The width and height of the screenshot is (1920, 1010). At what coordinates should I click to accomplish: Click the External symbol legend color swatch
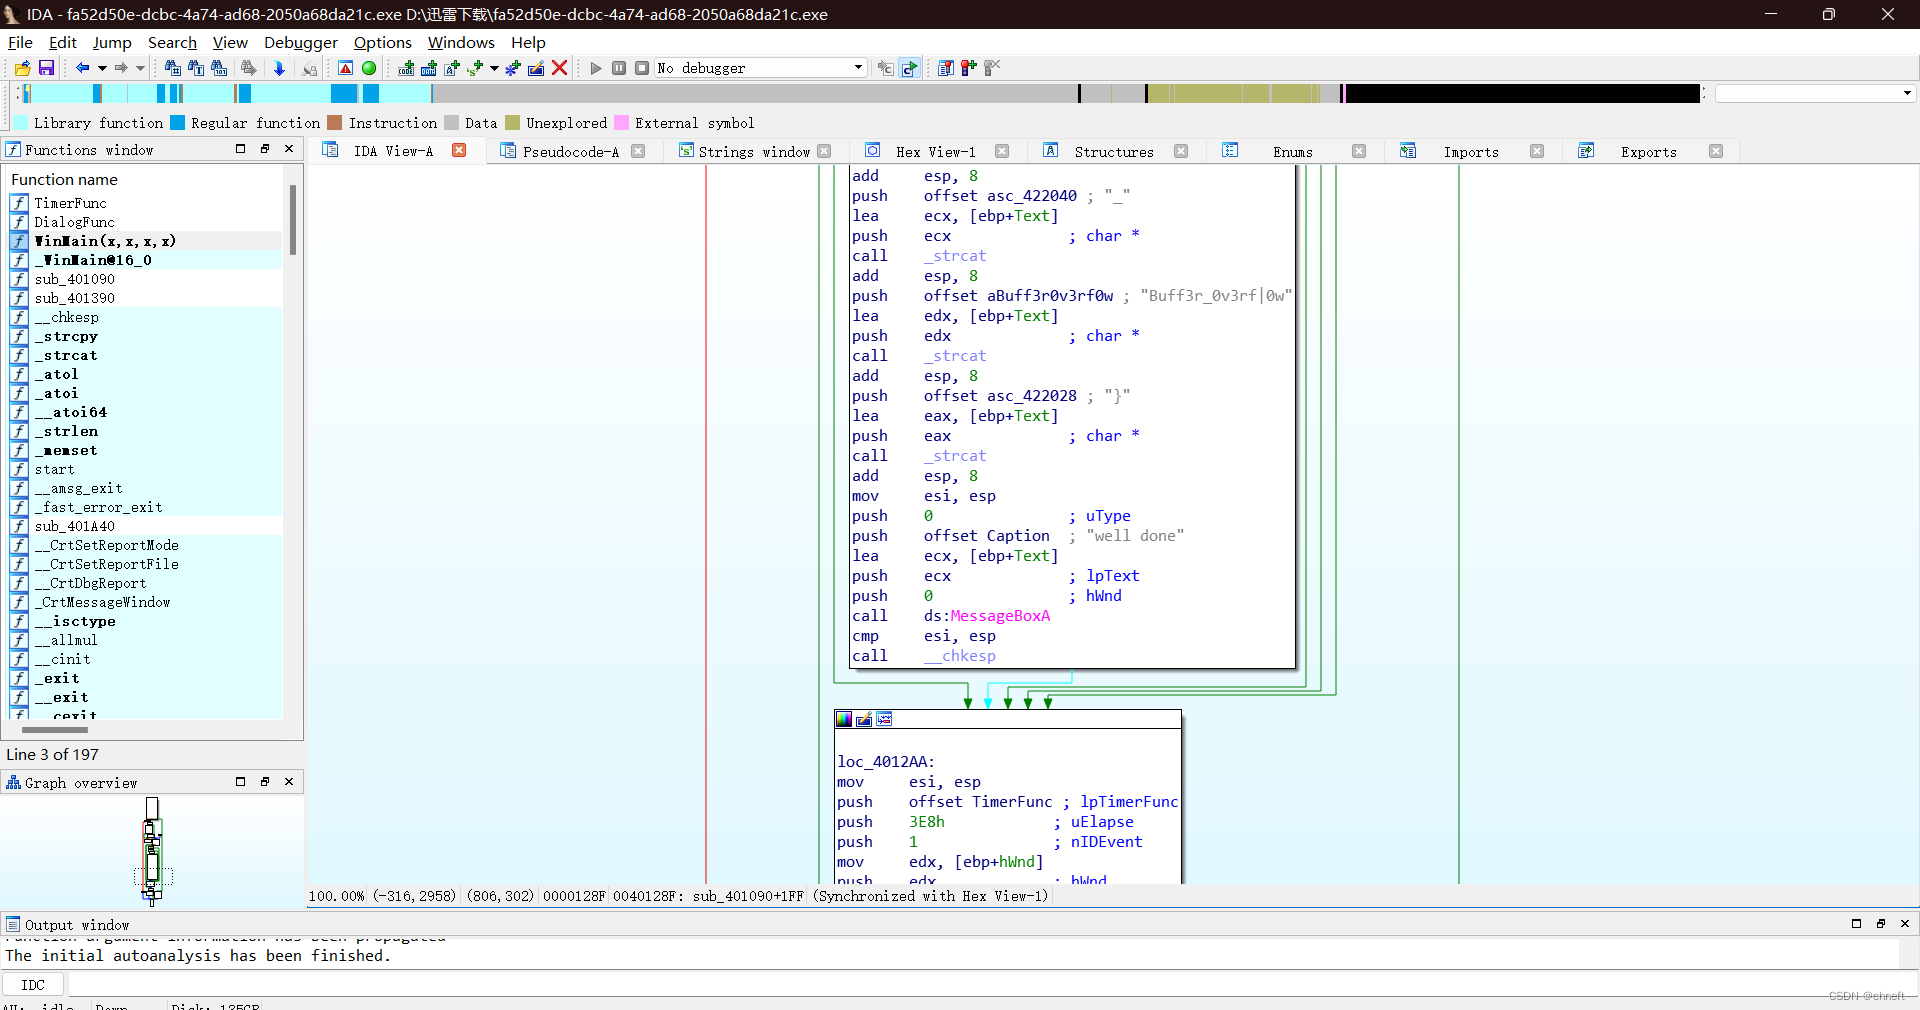[621, 123]
